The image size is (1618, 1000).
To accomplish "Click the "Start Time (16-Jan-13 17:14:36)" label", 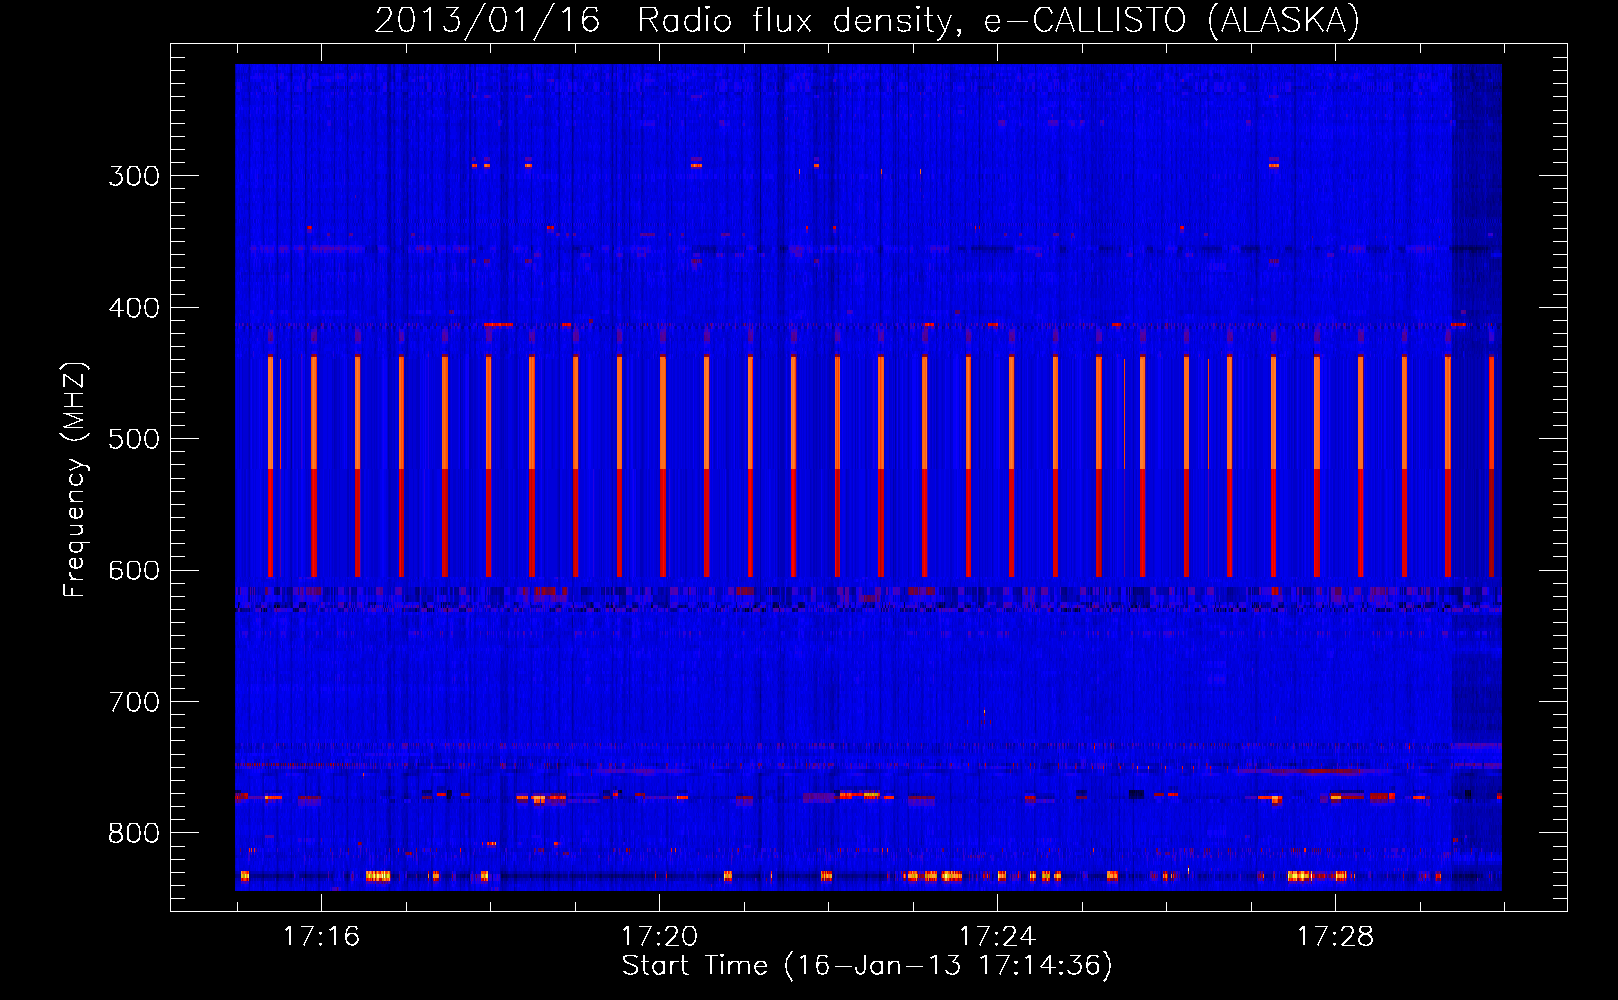I will [867, 965].
